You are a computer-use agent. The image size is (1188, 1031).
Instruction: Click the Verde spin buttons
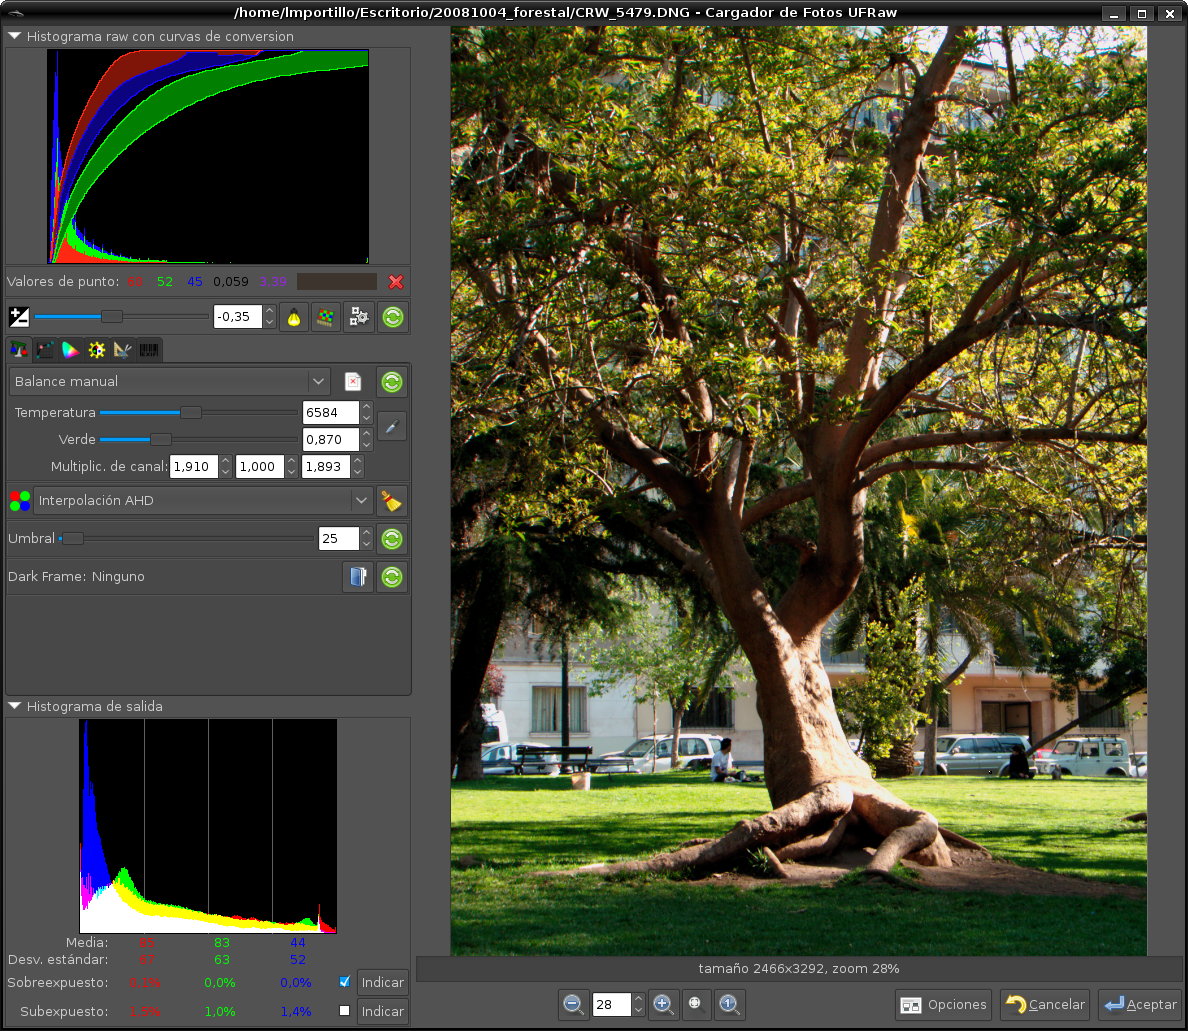367,439
